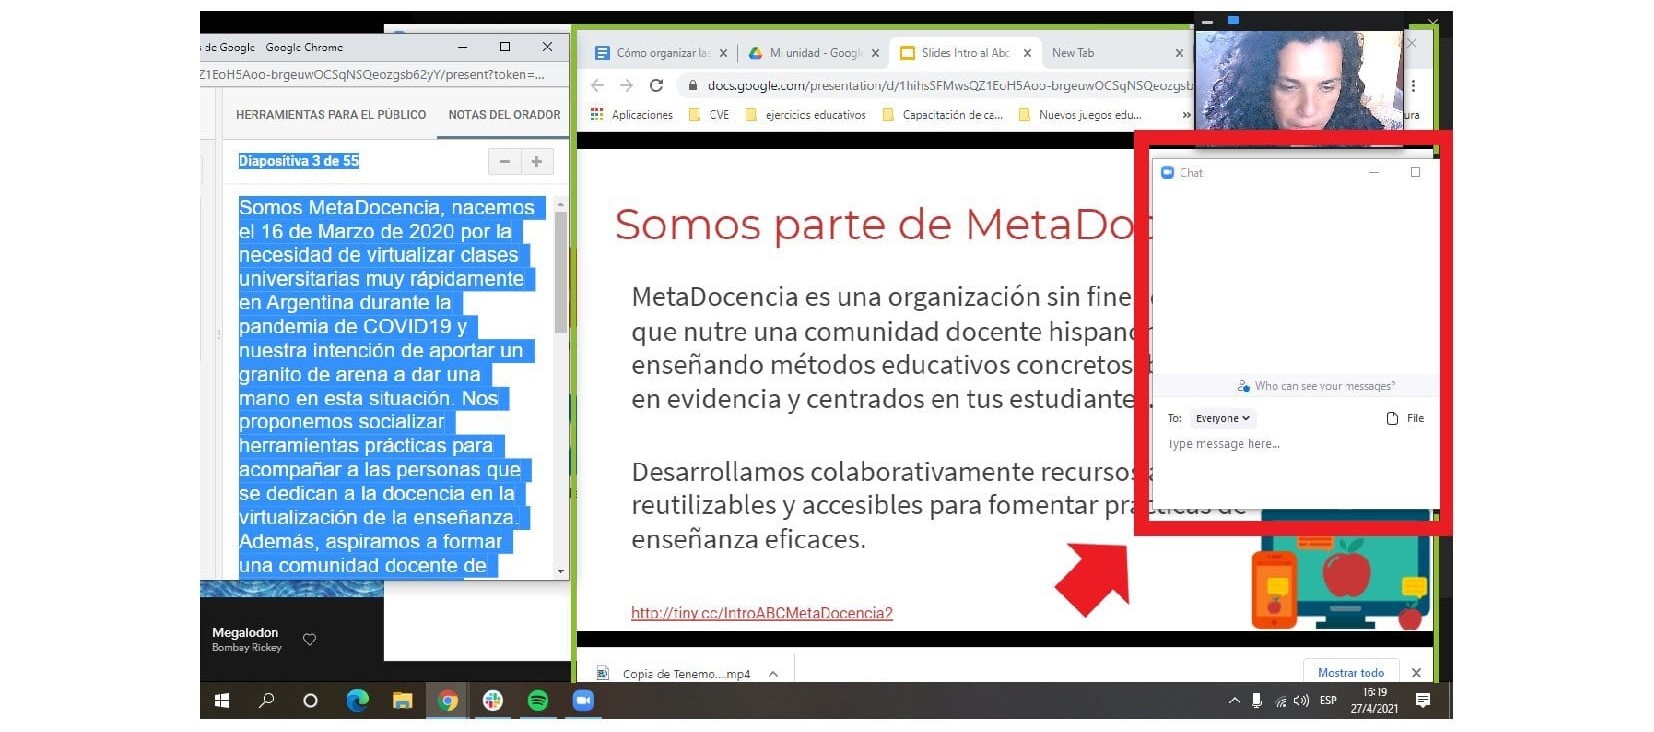Open Zoom from the taskbar
This screenshot has width=1654, height=732.
(583, 701)
